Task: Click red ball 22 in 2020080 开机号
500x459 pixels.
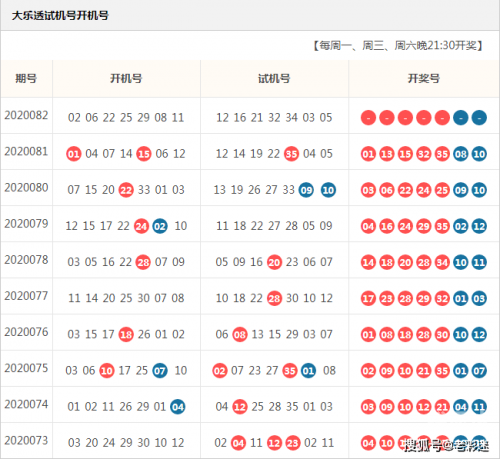Action: point(126,190)
